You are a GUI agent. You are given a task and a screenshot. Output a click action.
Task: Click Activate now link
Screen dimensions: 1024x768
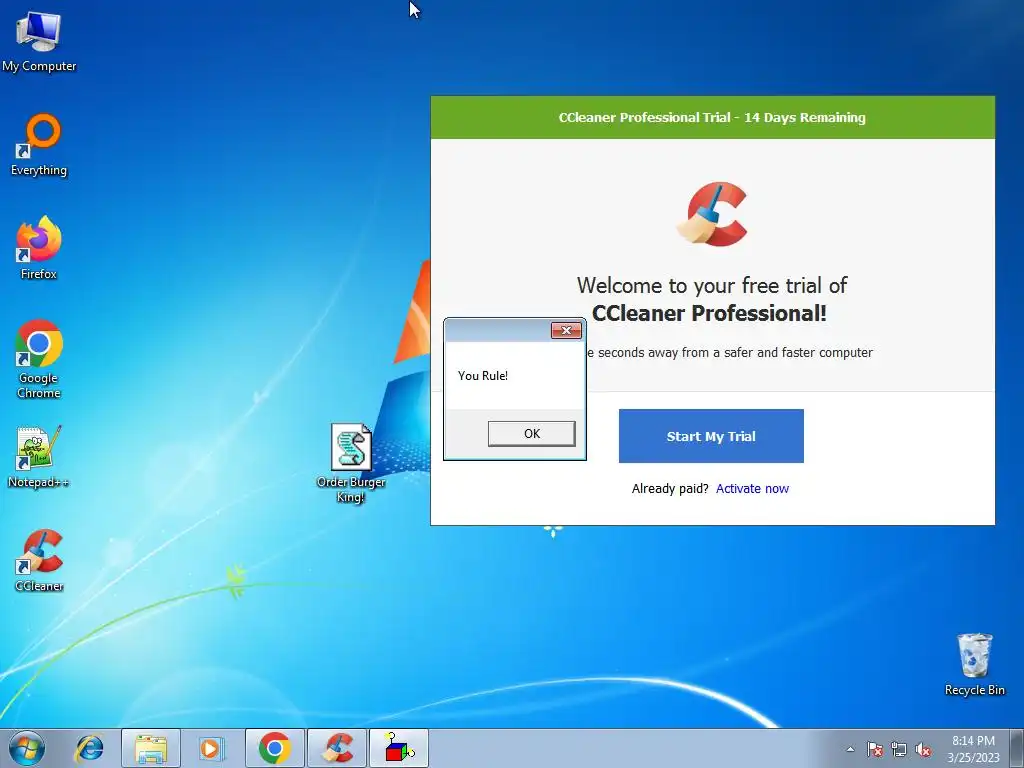752,488
